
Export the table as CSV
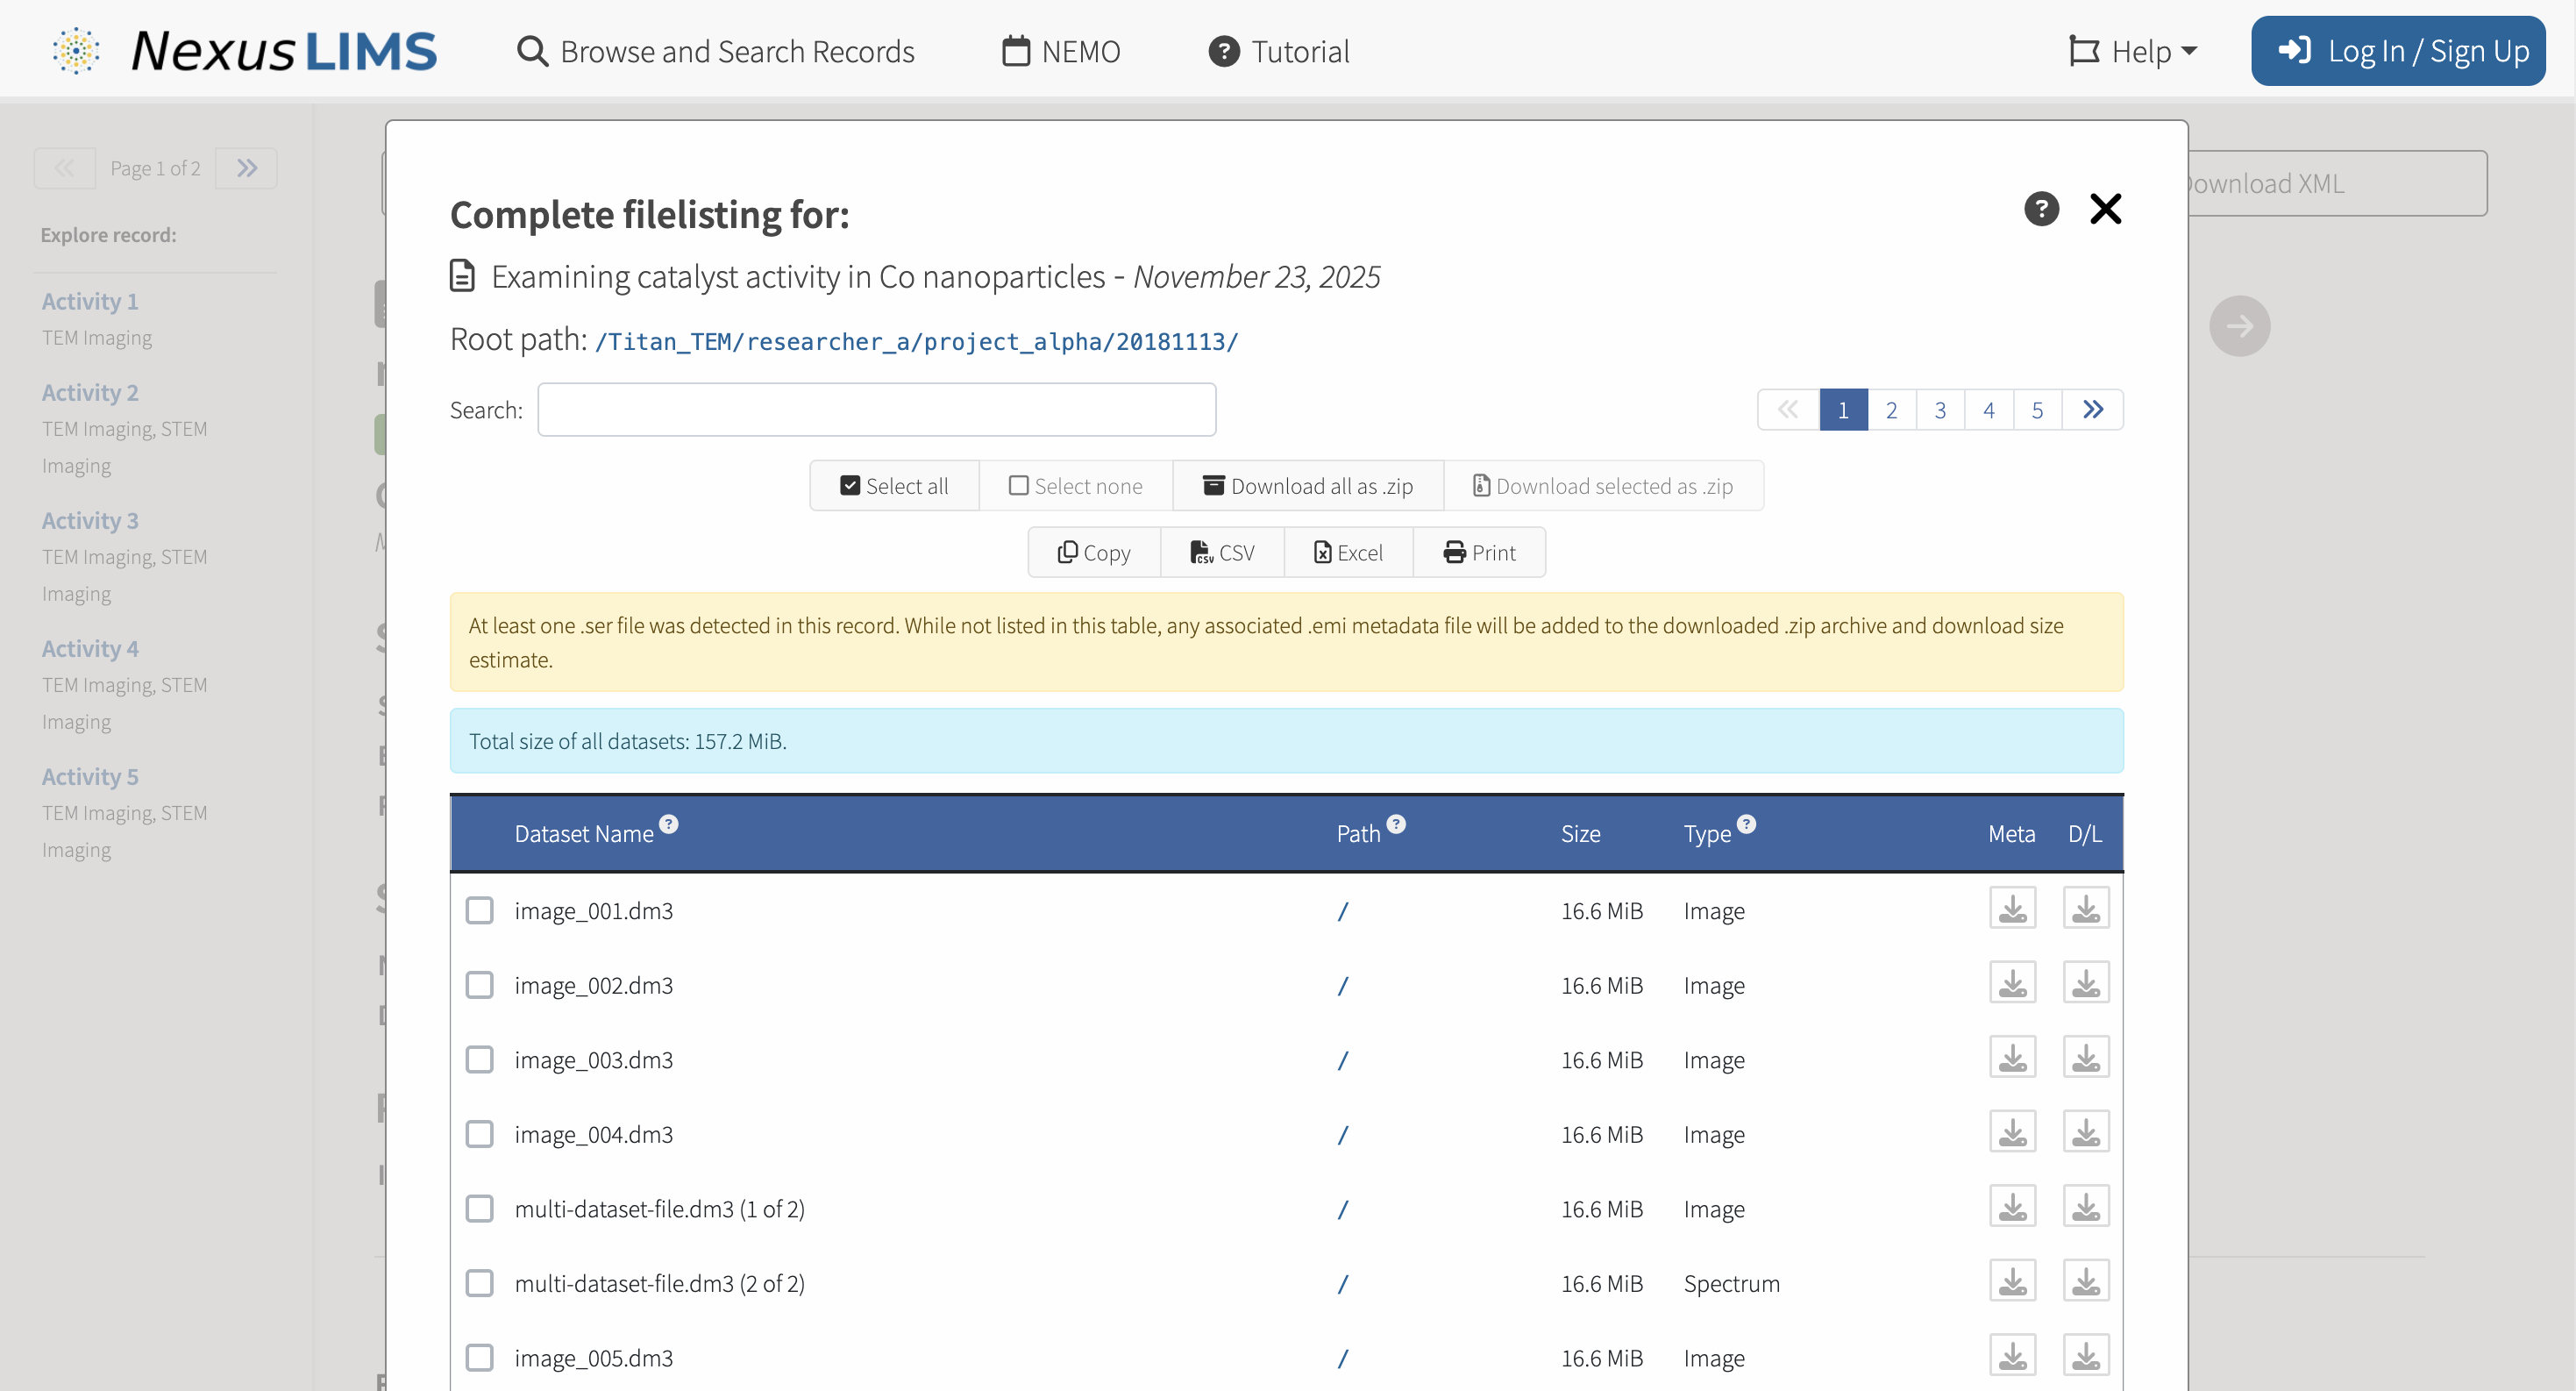click(1222, 552)
